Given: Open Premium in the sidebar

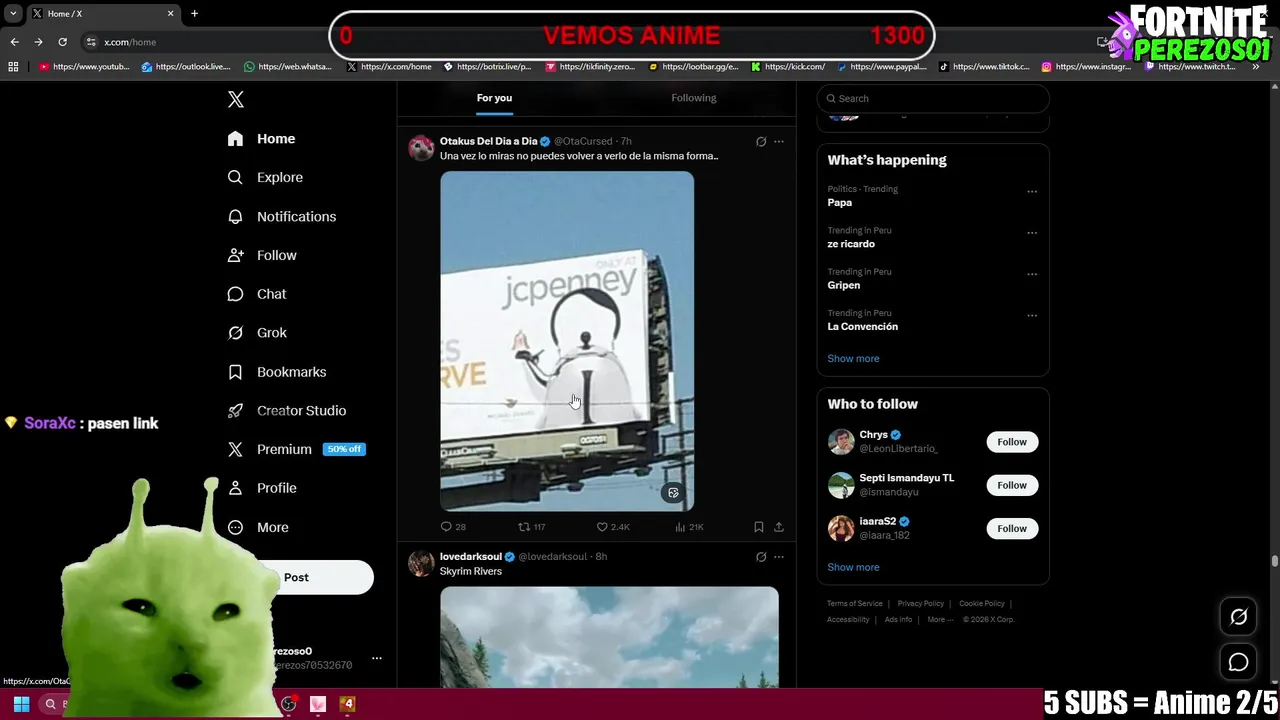Looking at the screenshot, I should (x=296, y=449).
